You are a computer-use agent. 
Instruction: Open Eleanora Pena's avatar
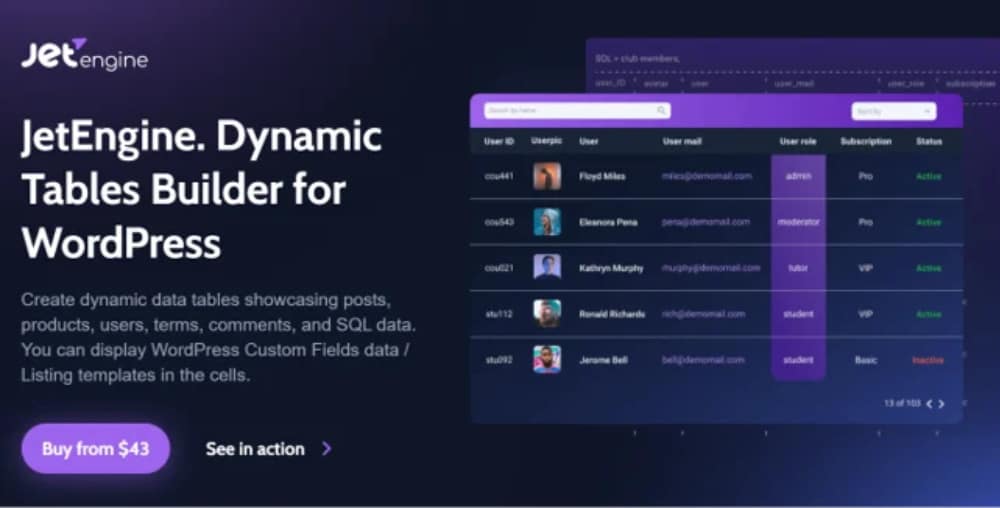click(x=547, y=222)
